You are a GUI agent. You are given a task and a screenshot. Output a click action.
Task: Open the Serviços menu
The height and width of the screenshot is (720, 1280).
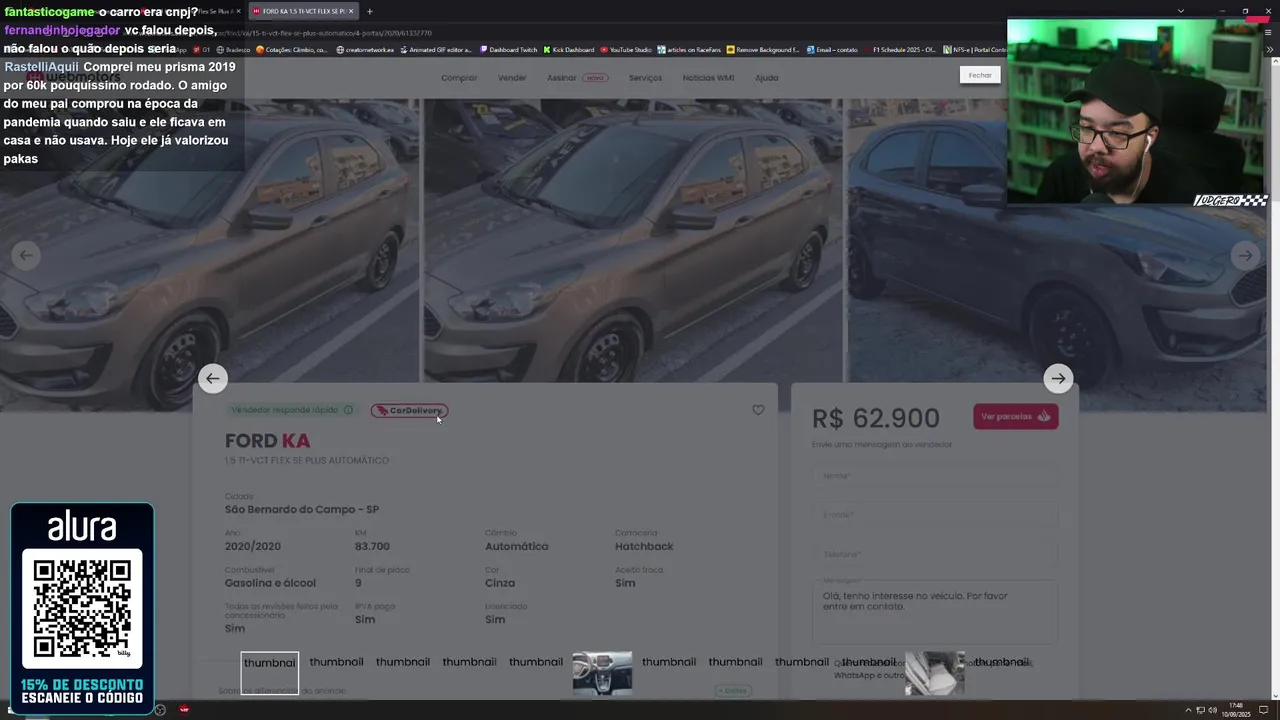(645, 78)
